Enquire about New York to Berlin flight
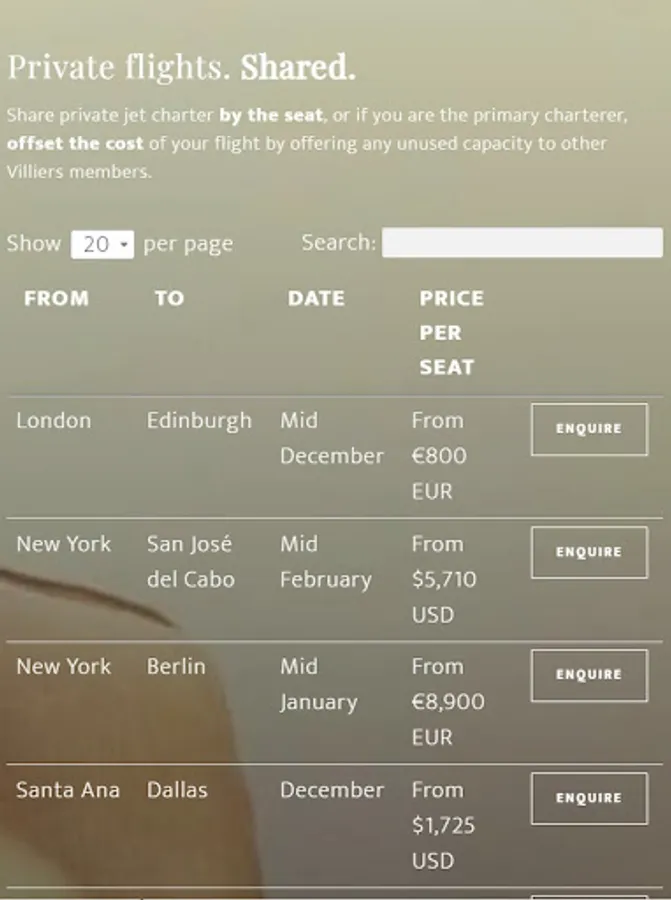The image size is (671, 900). 589,675
